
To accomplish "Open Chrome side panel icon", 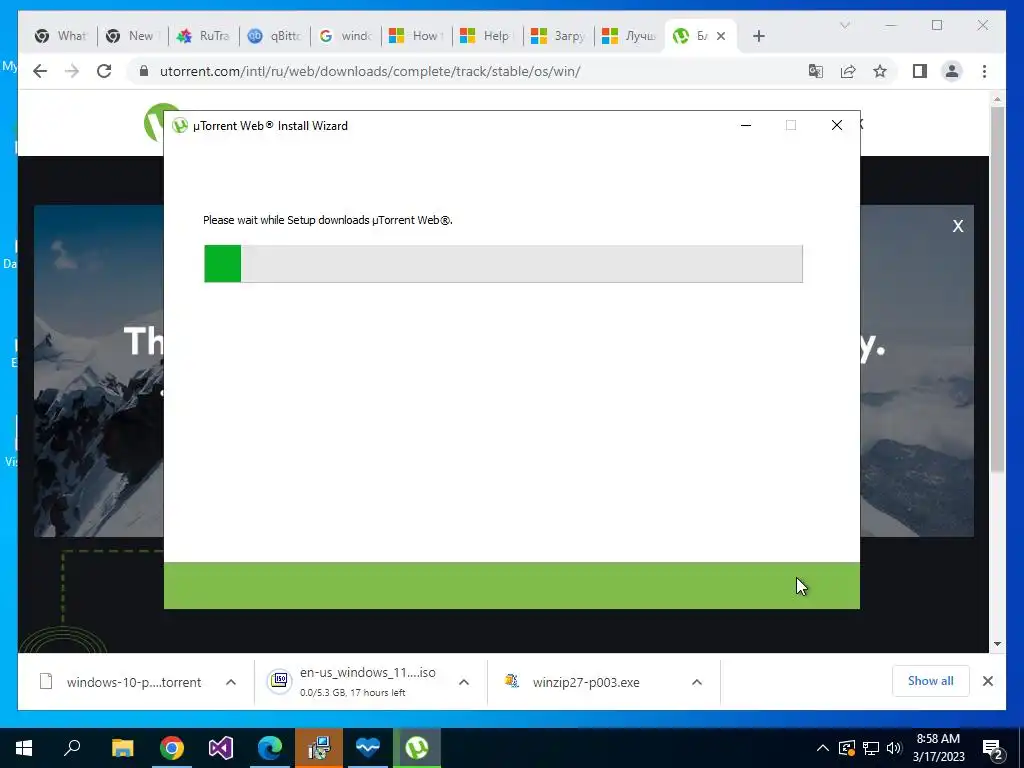I will pyautogui.click(x=920, y=71).
